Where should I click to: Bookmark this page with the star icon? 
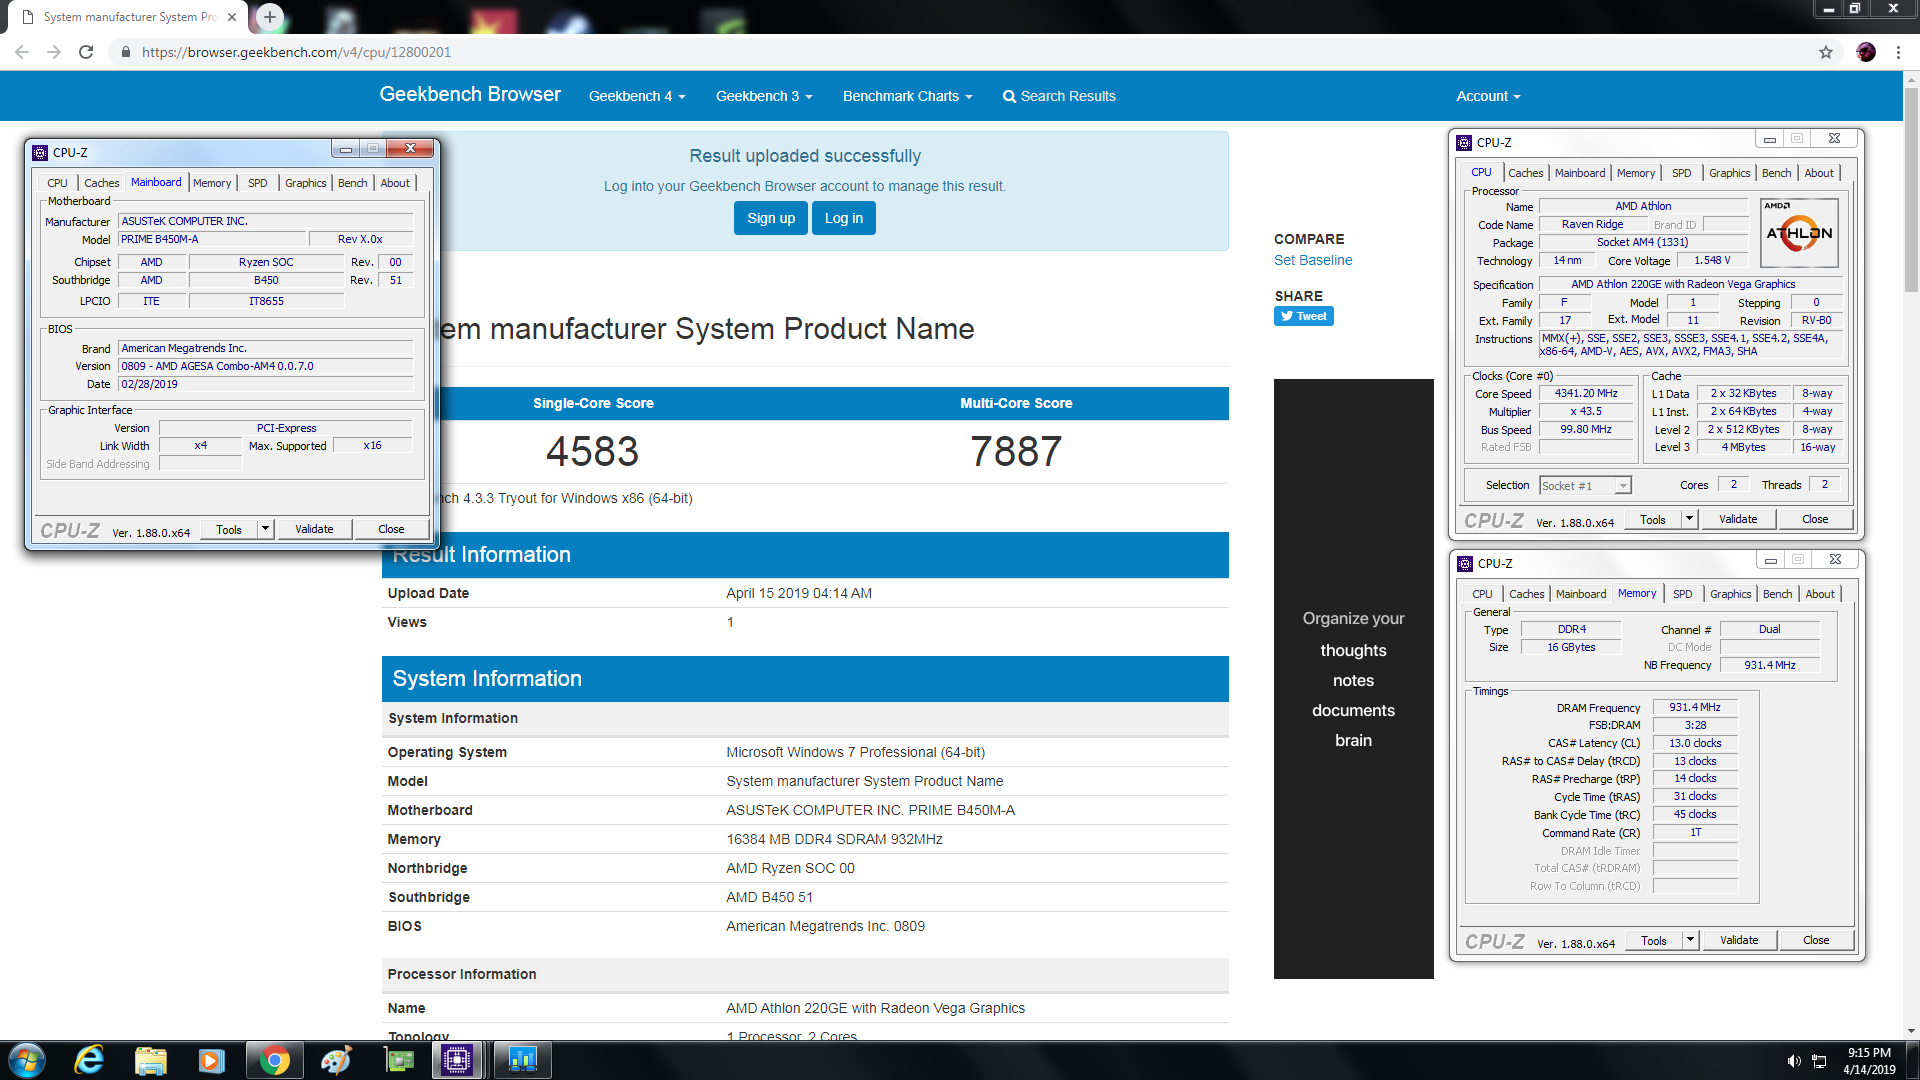[1826, 52]
